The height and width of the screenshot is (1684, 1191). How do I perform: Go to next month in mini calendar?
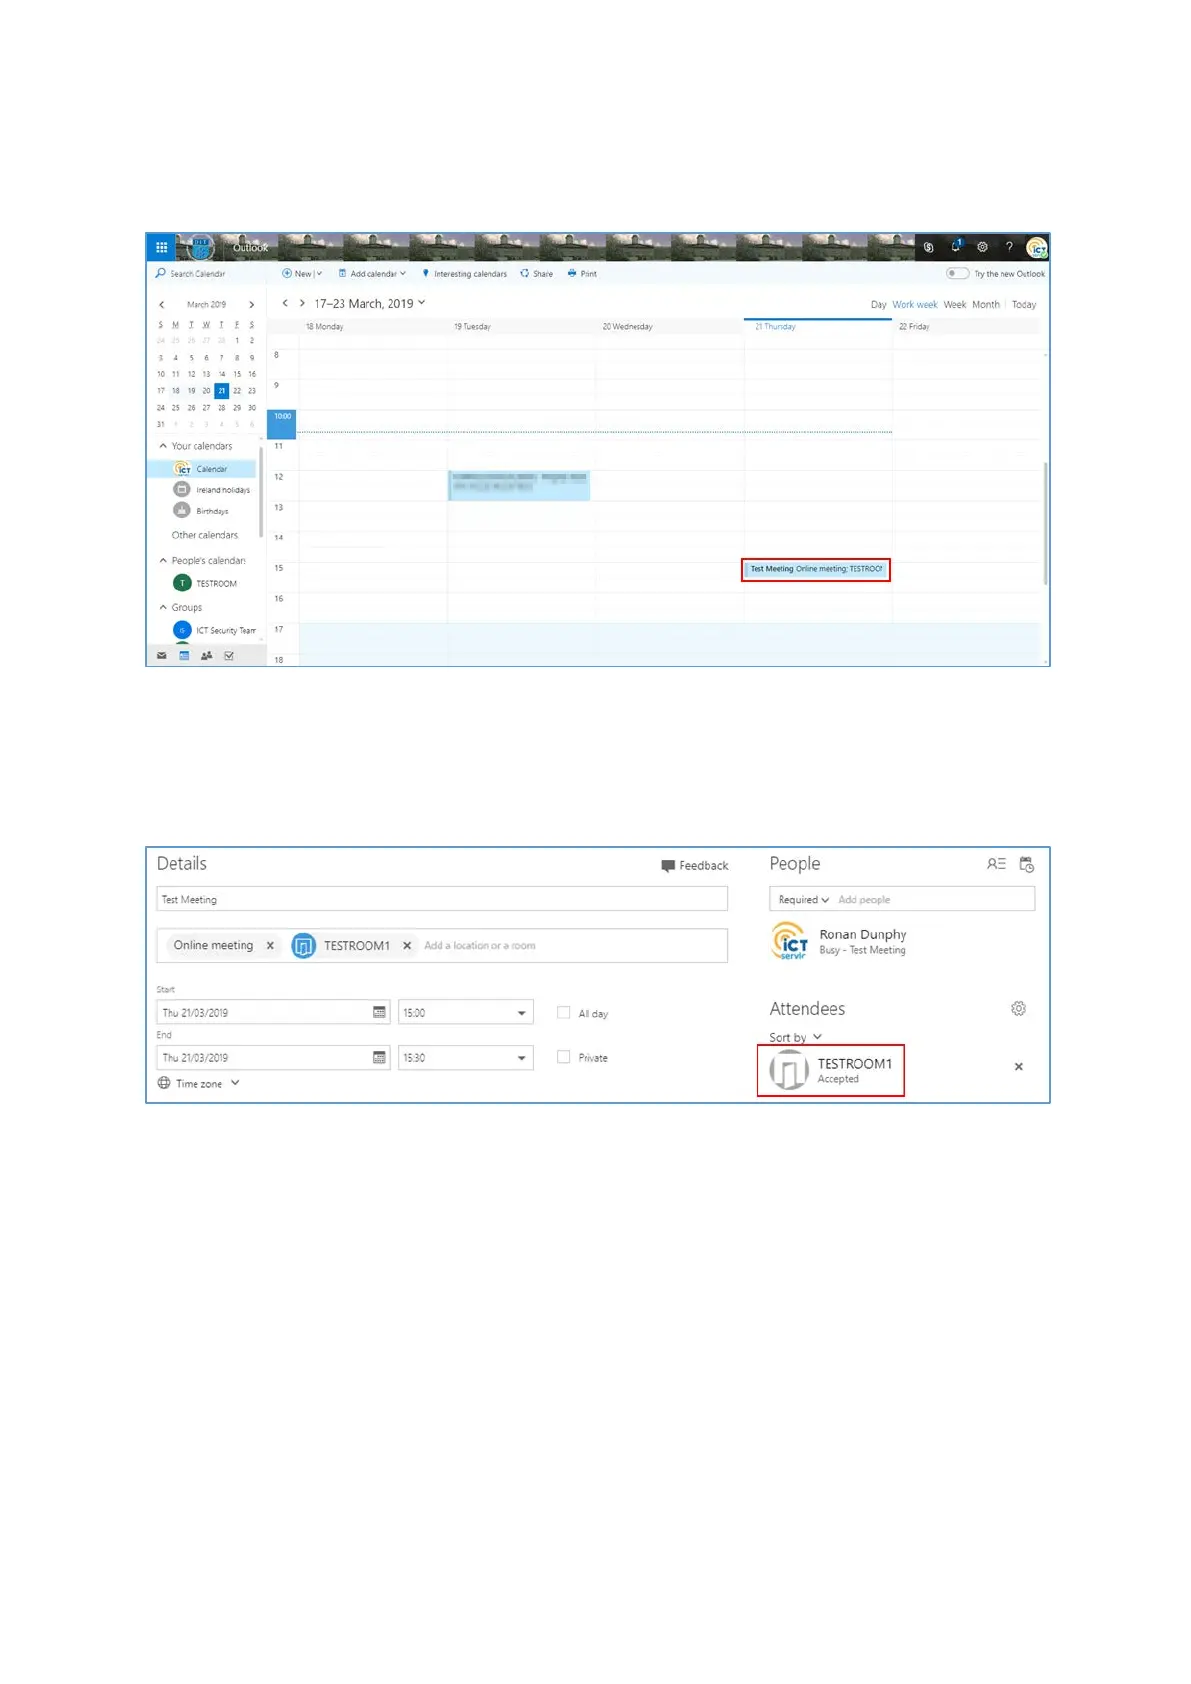251,305
